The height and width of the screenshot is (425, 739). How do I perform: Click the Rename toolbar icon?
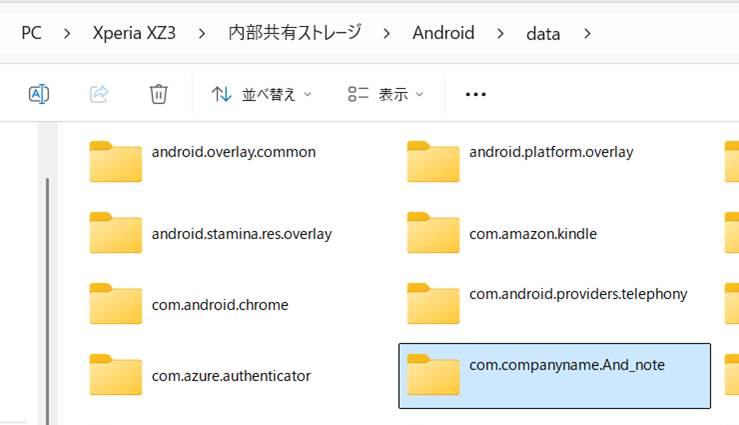click(x=39, y=94)
